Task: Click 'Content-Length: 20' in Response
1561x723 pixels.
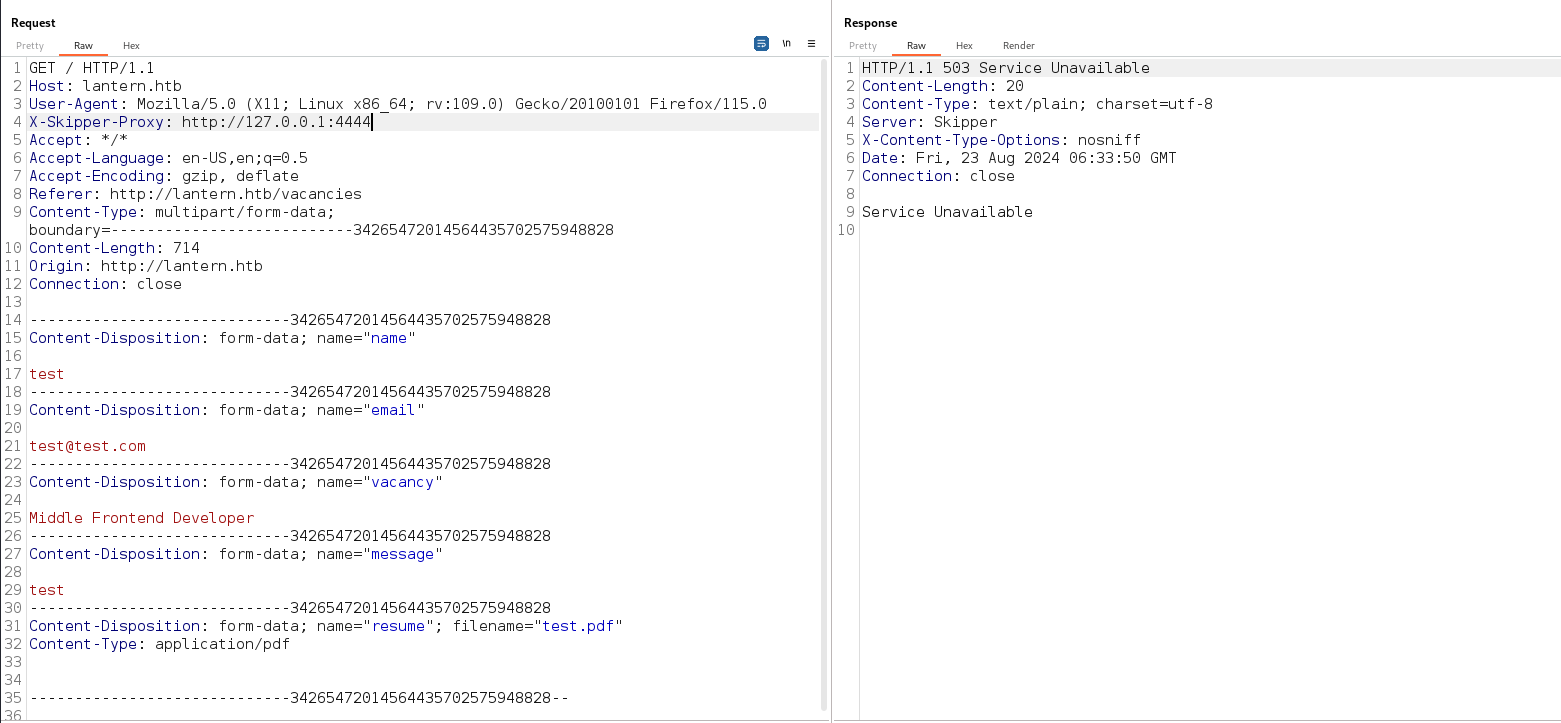Action: click(x=942, y=86)
